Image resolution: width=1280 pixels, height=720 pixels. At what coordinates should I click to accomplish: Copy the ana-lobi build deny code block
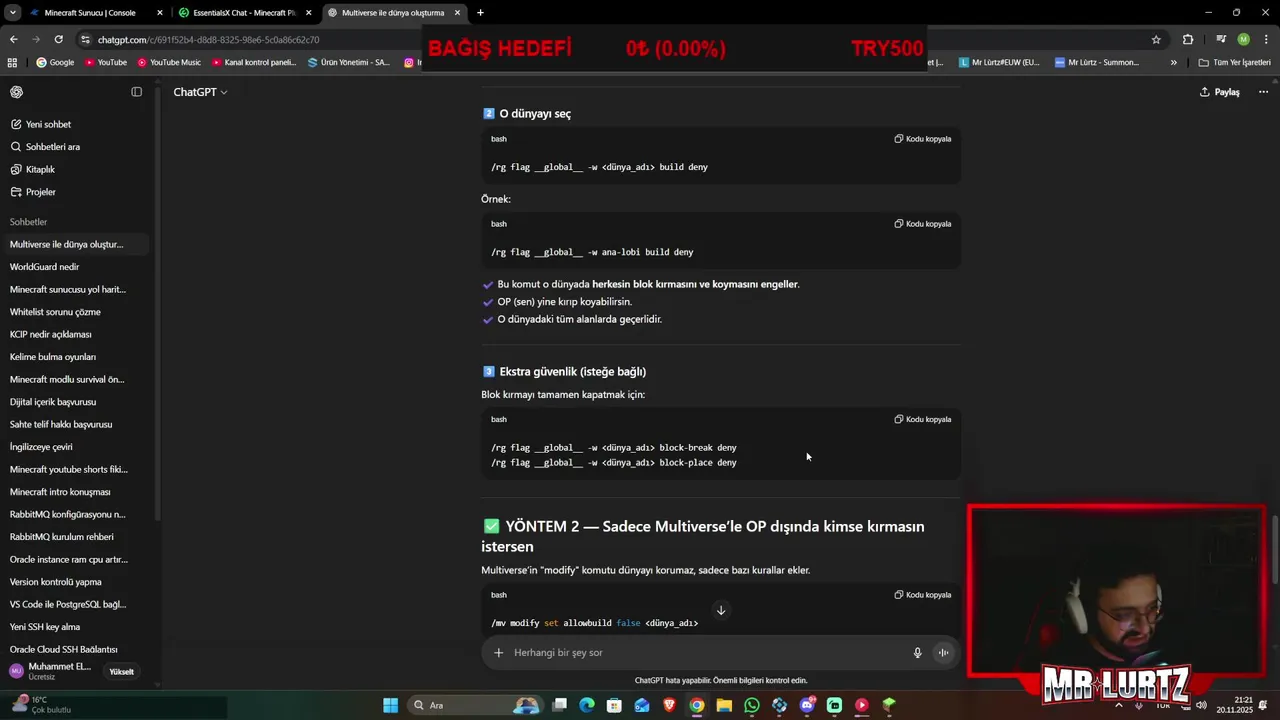(x=923, y=224)
